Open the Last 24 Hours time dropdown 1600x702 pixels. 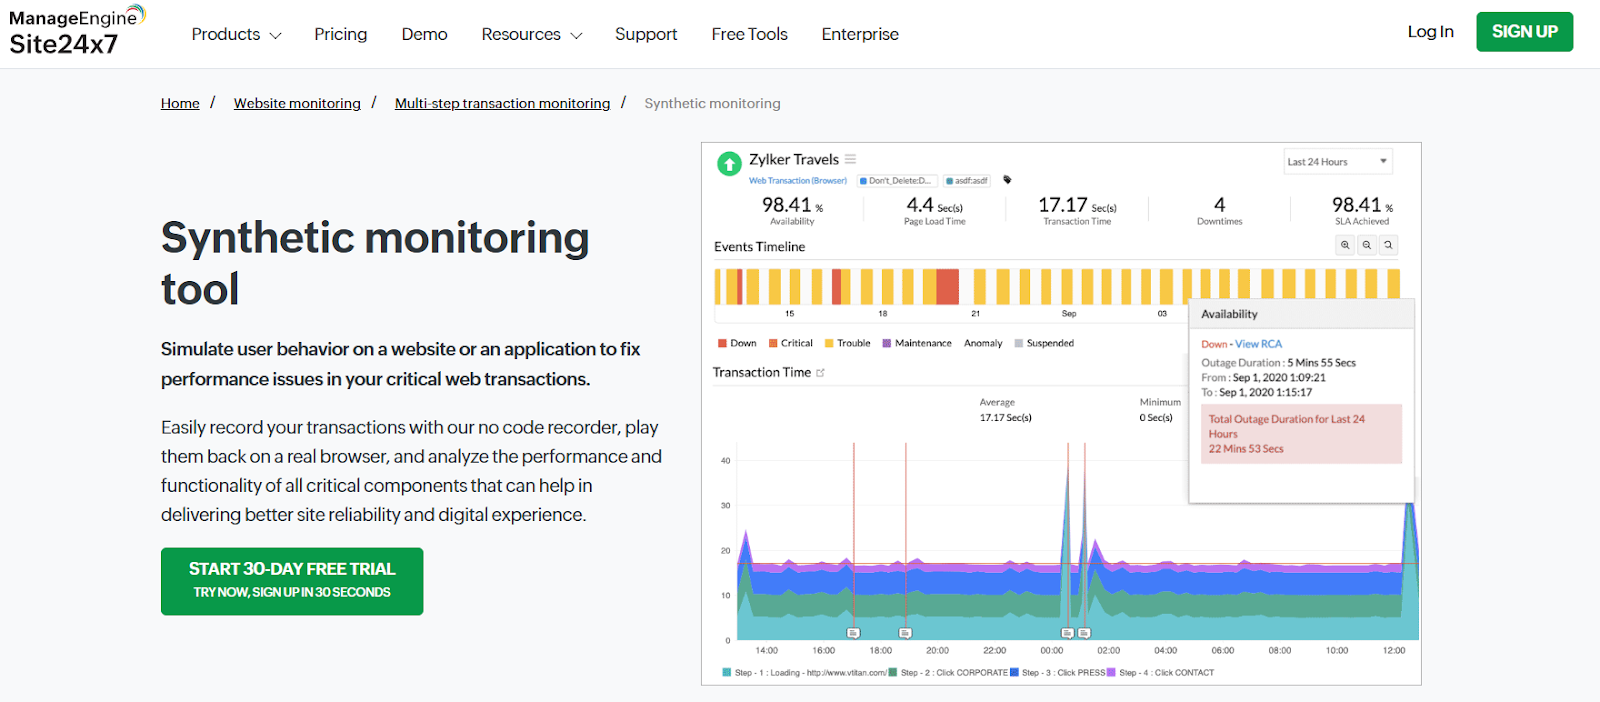pyautogui.click(x=1337, y=161)
